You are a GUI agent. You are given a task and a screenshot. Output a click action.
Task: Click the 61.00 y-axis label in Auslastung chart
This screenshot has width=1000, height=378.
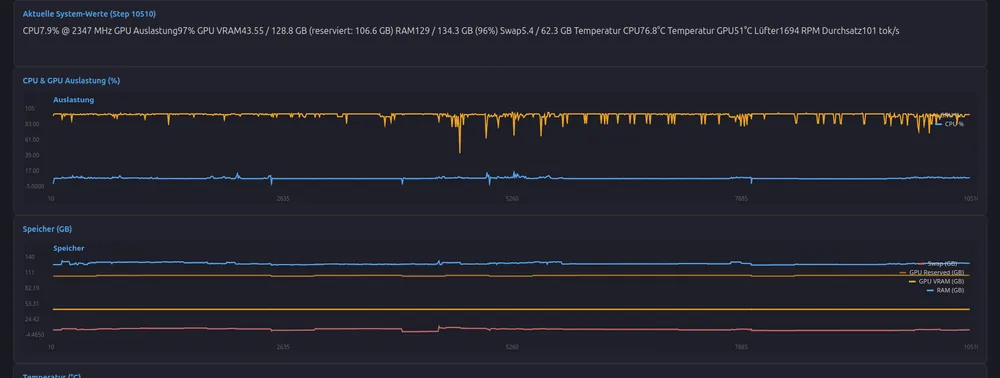pyautogui.click(x=33, y=140)
